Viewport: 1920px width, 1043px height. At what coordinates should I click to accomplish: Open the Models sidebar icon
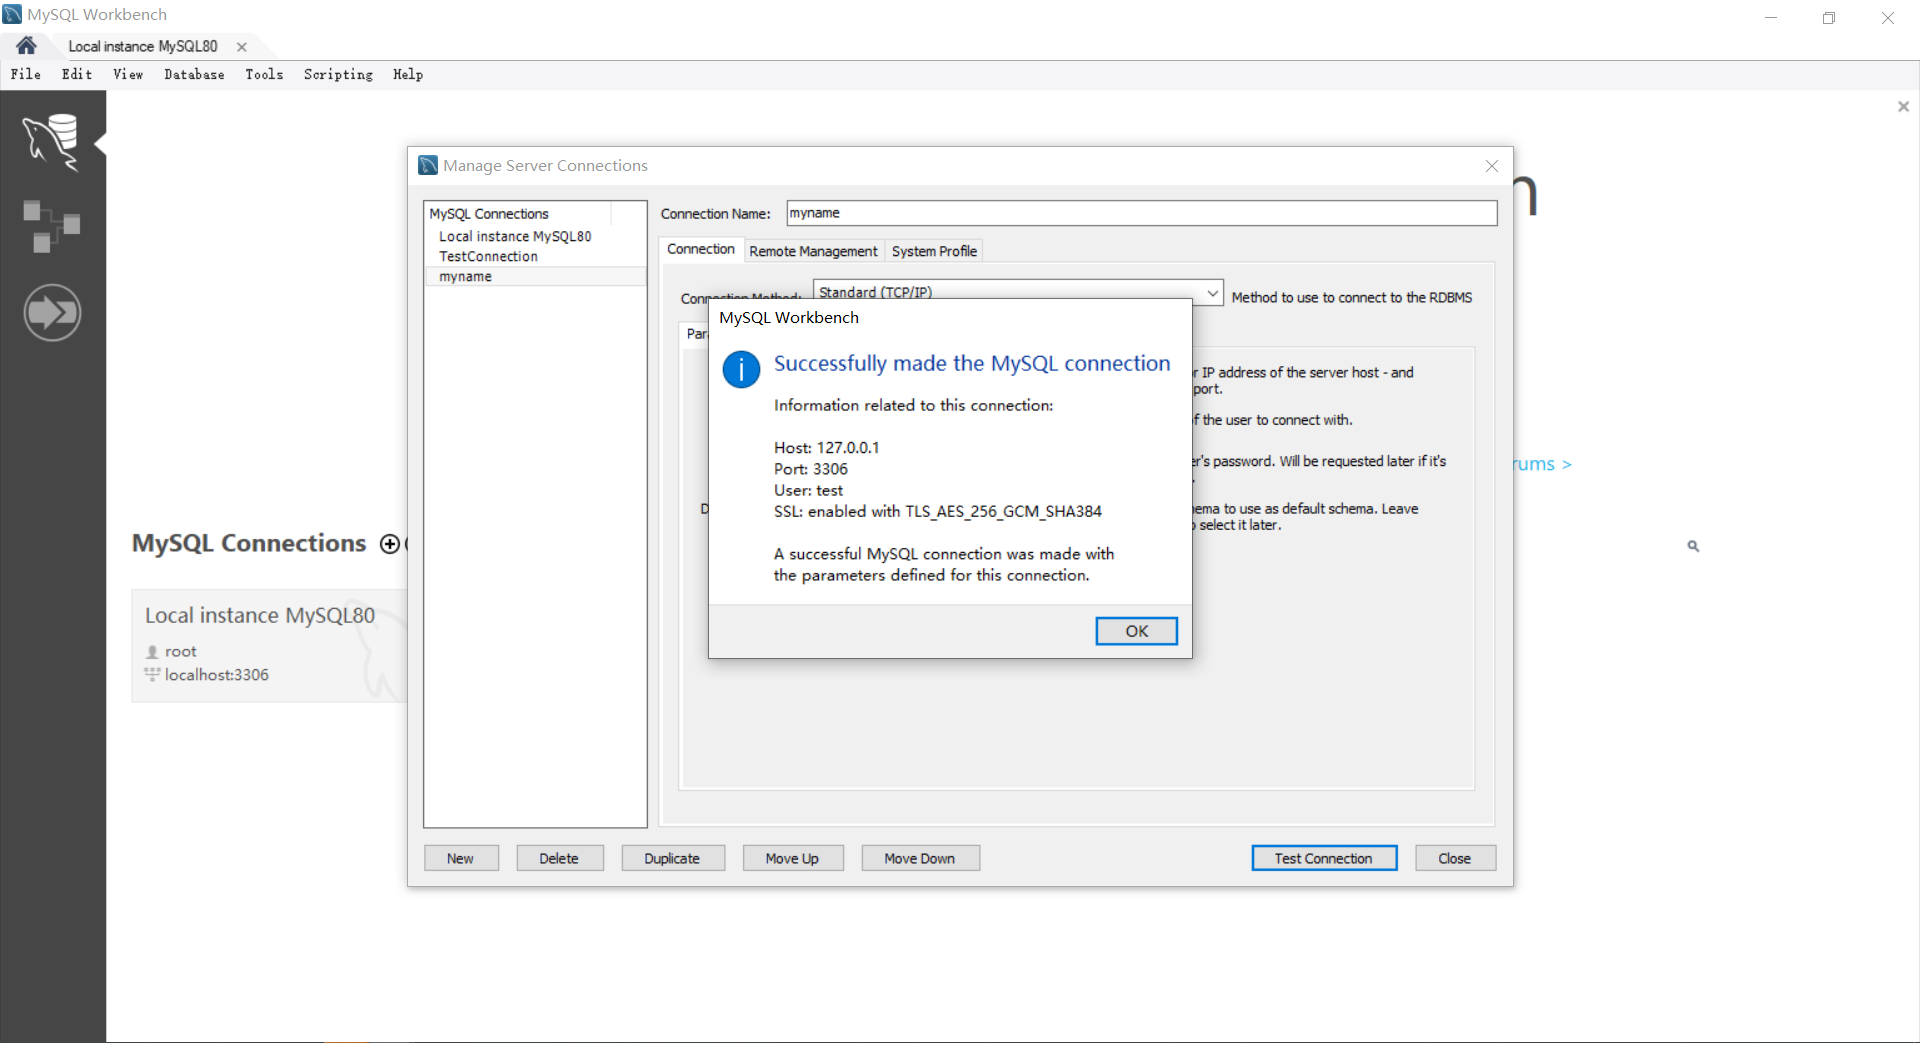click(x=51, y=226)
